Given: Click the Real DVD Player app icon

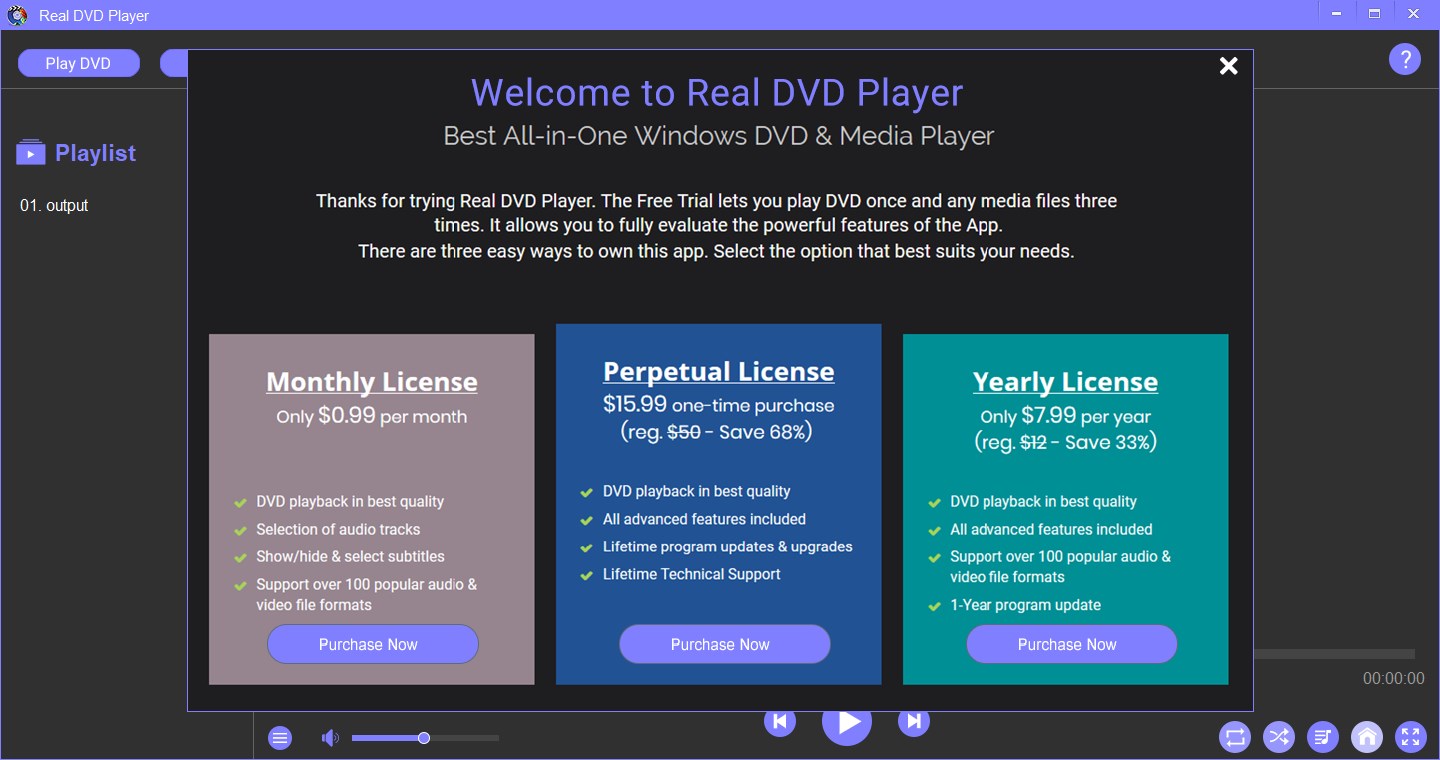Looking at the screenshot, I should pyautogui.click(x=17, y=15).
